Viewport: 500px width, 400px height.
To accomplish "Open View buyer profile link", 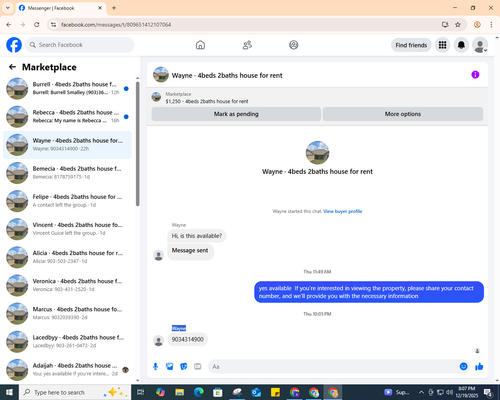I will (x=342, y=211).
